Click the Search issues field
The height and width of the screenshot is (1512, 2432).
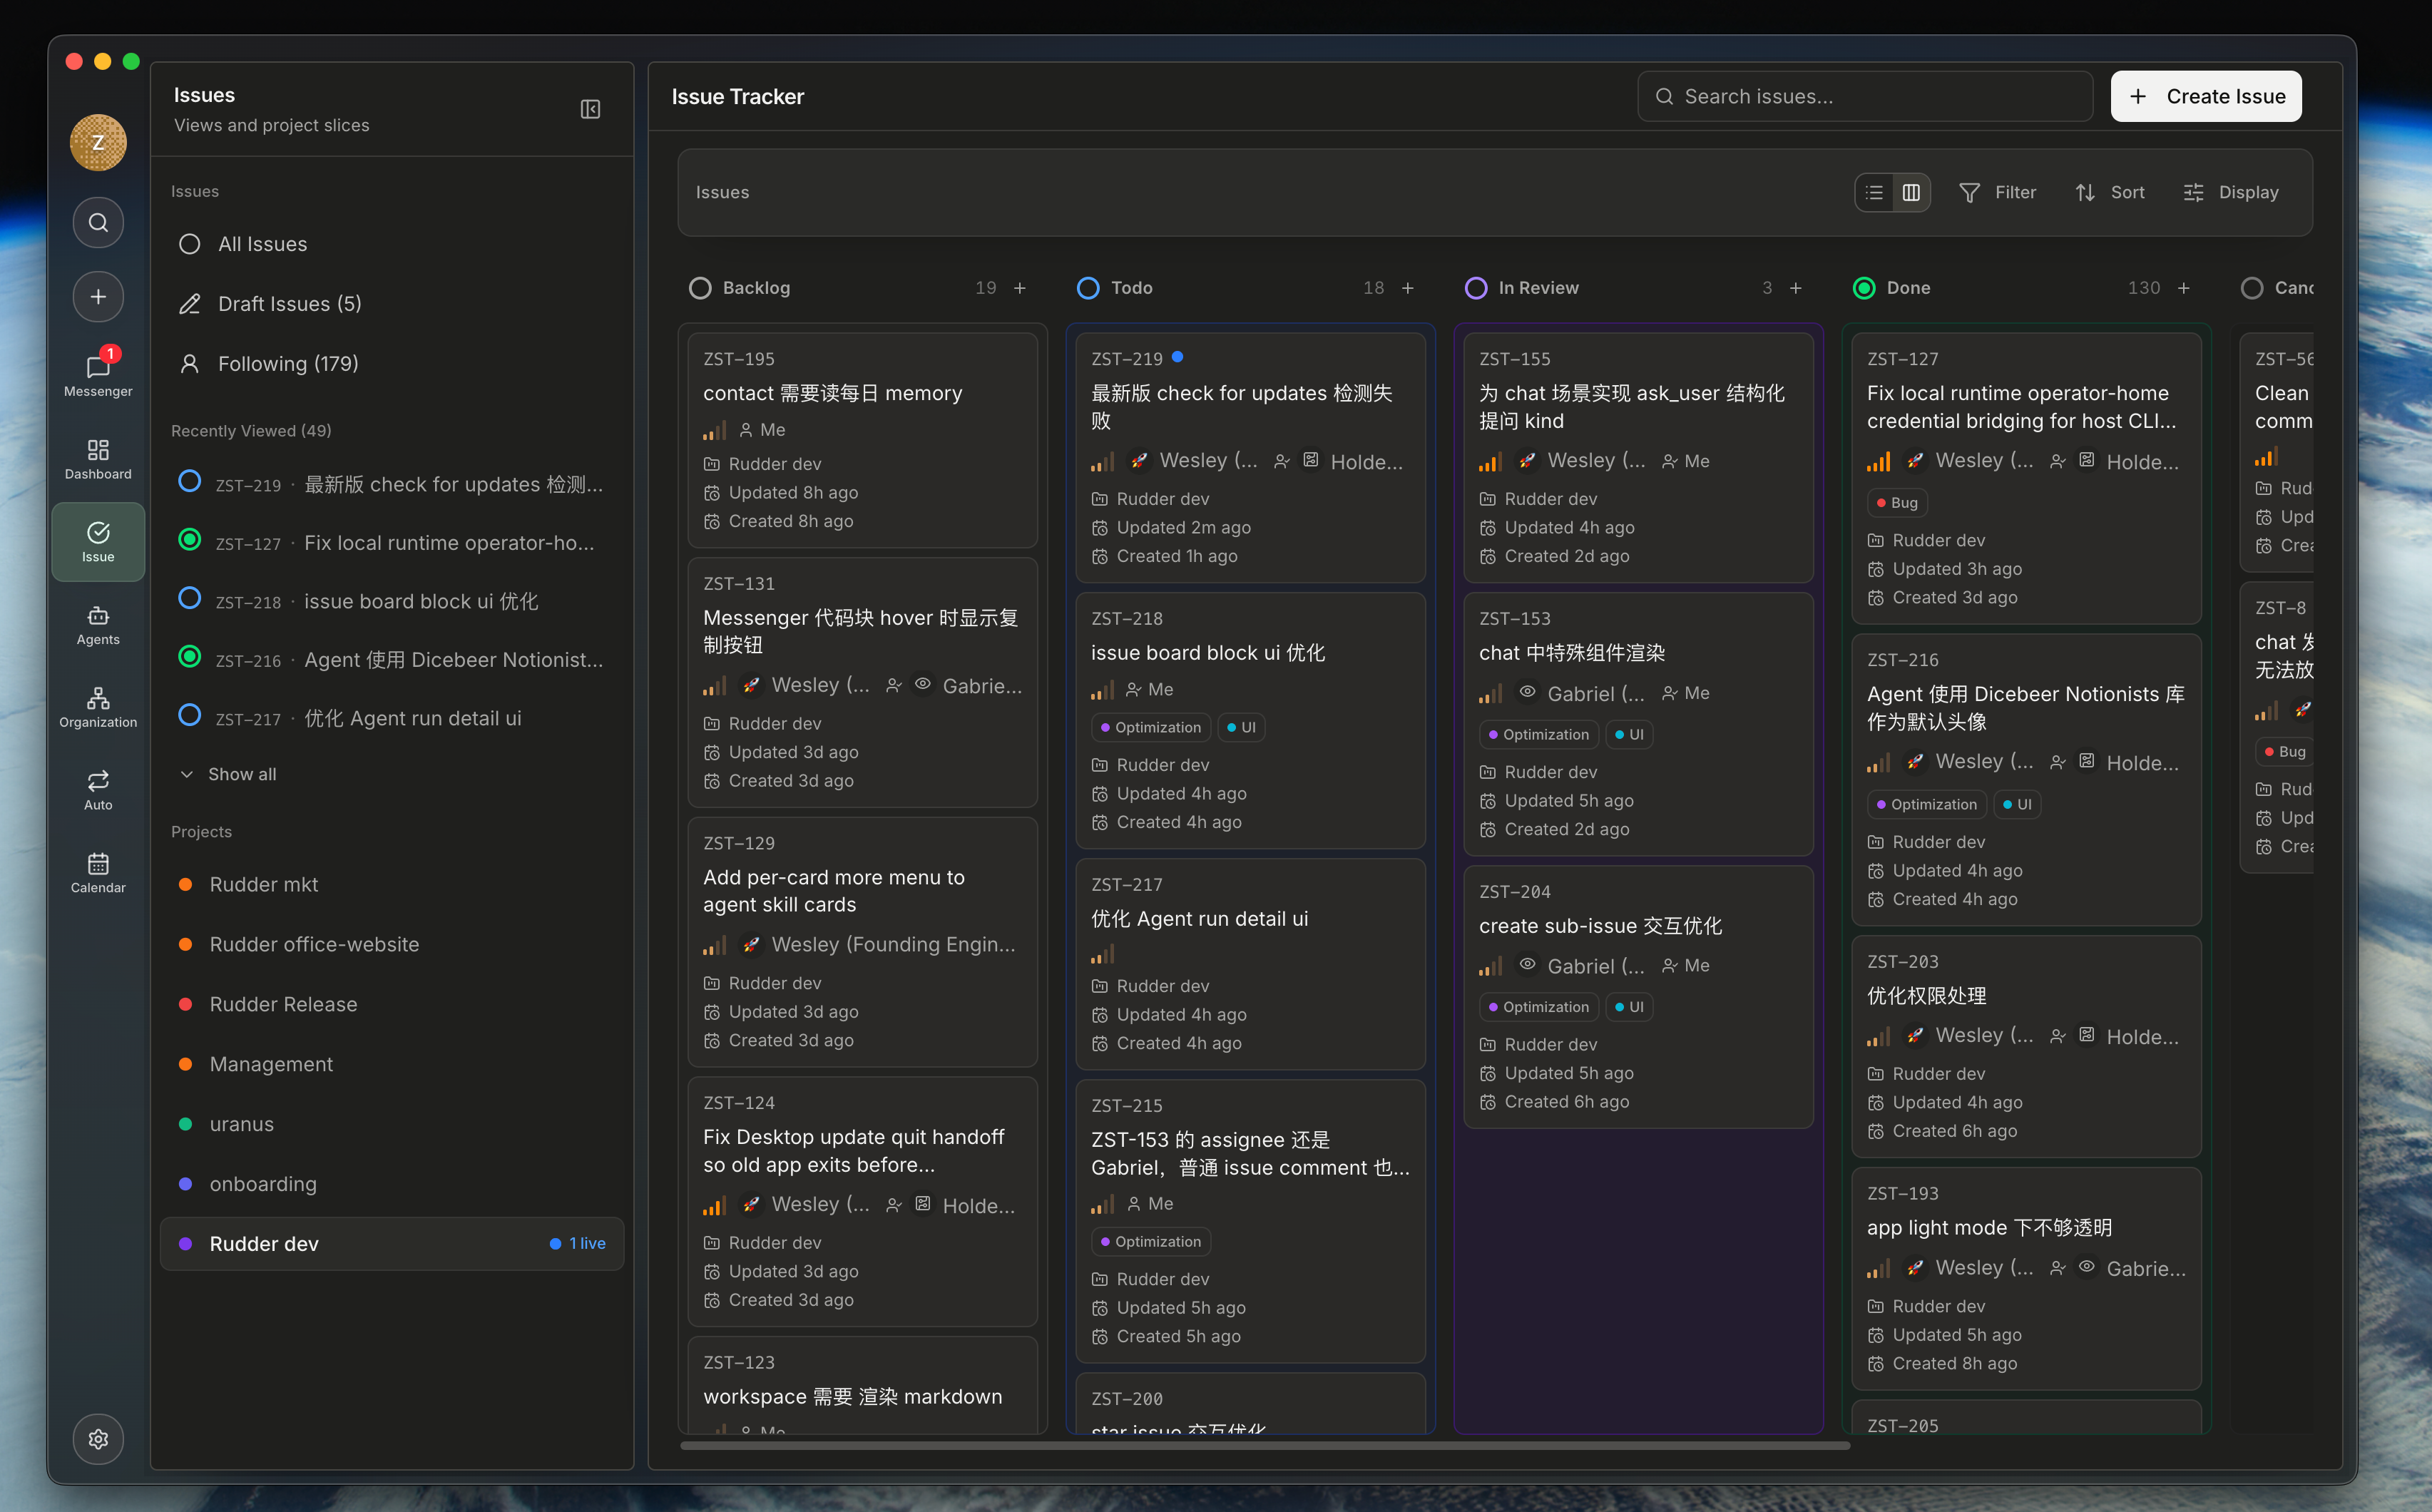1865,96
